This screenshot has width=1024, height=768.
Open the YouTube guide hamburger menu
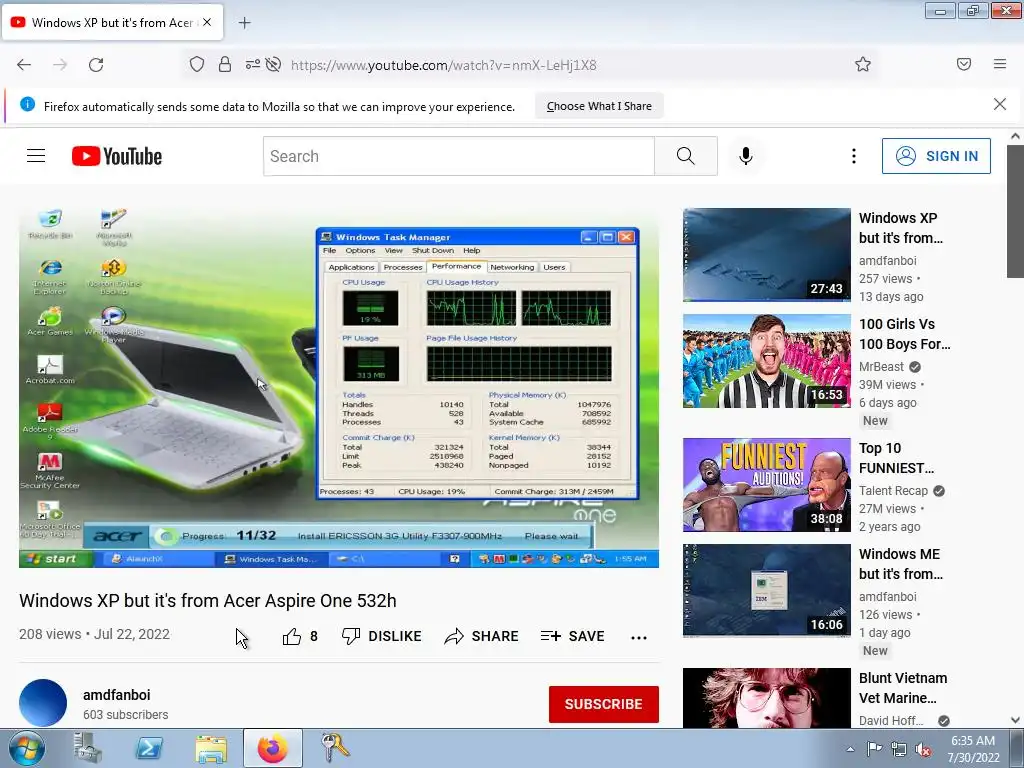36,156
